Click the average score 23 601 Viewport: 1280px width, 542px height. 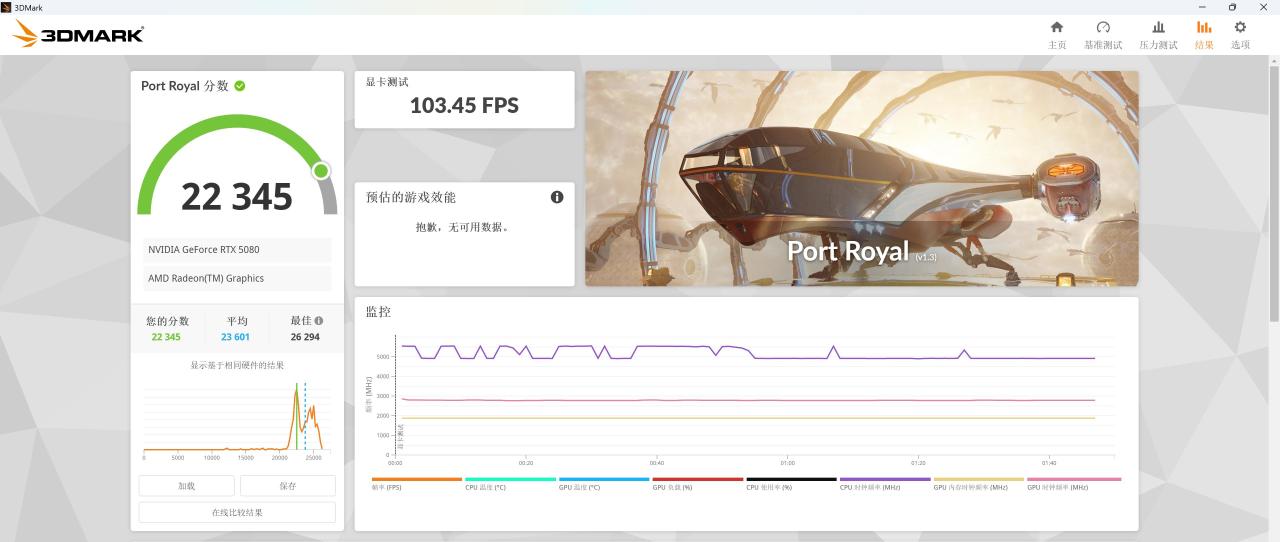tap(236, 337)
